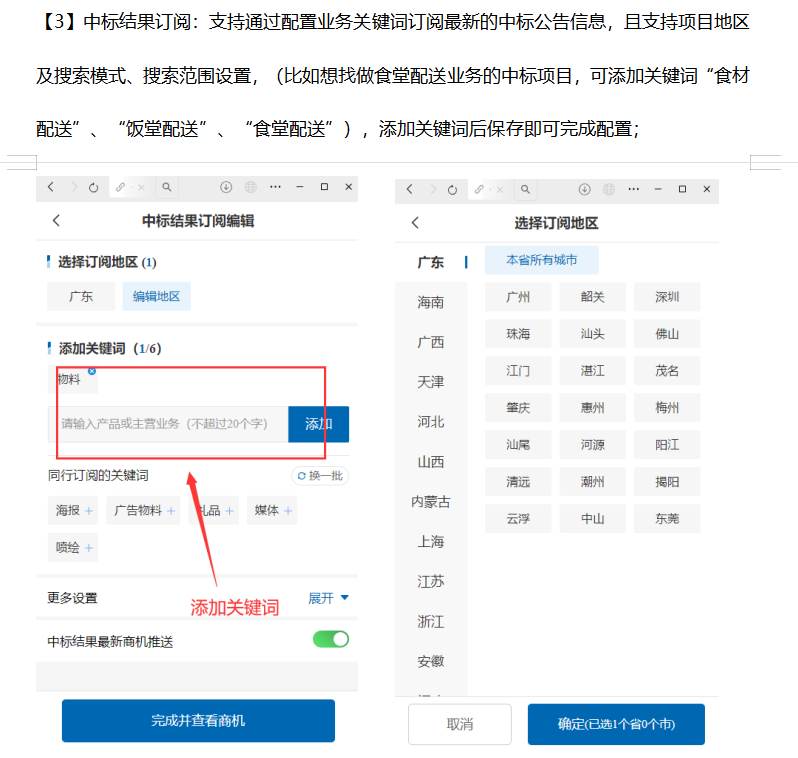Refresh the 中标结果订阅编辑 window page
Image resolution: width=798 pixels, height=758 pixels.
[93, 187]
